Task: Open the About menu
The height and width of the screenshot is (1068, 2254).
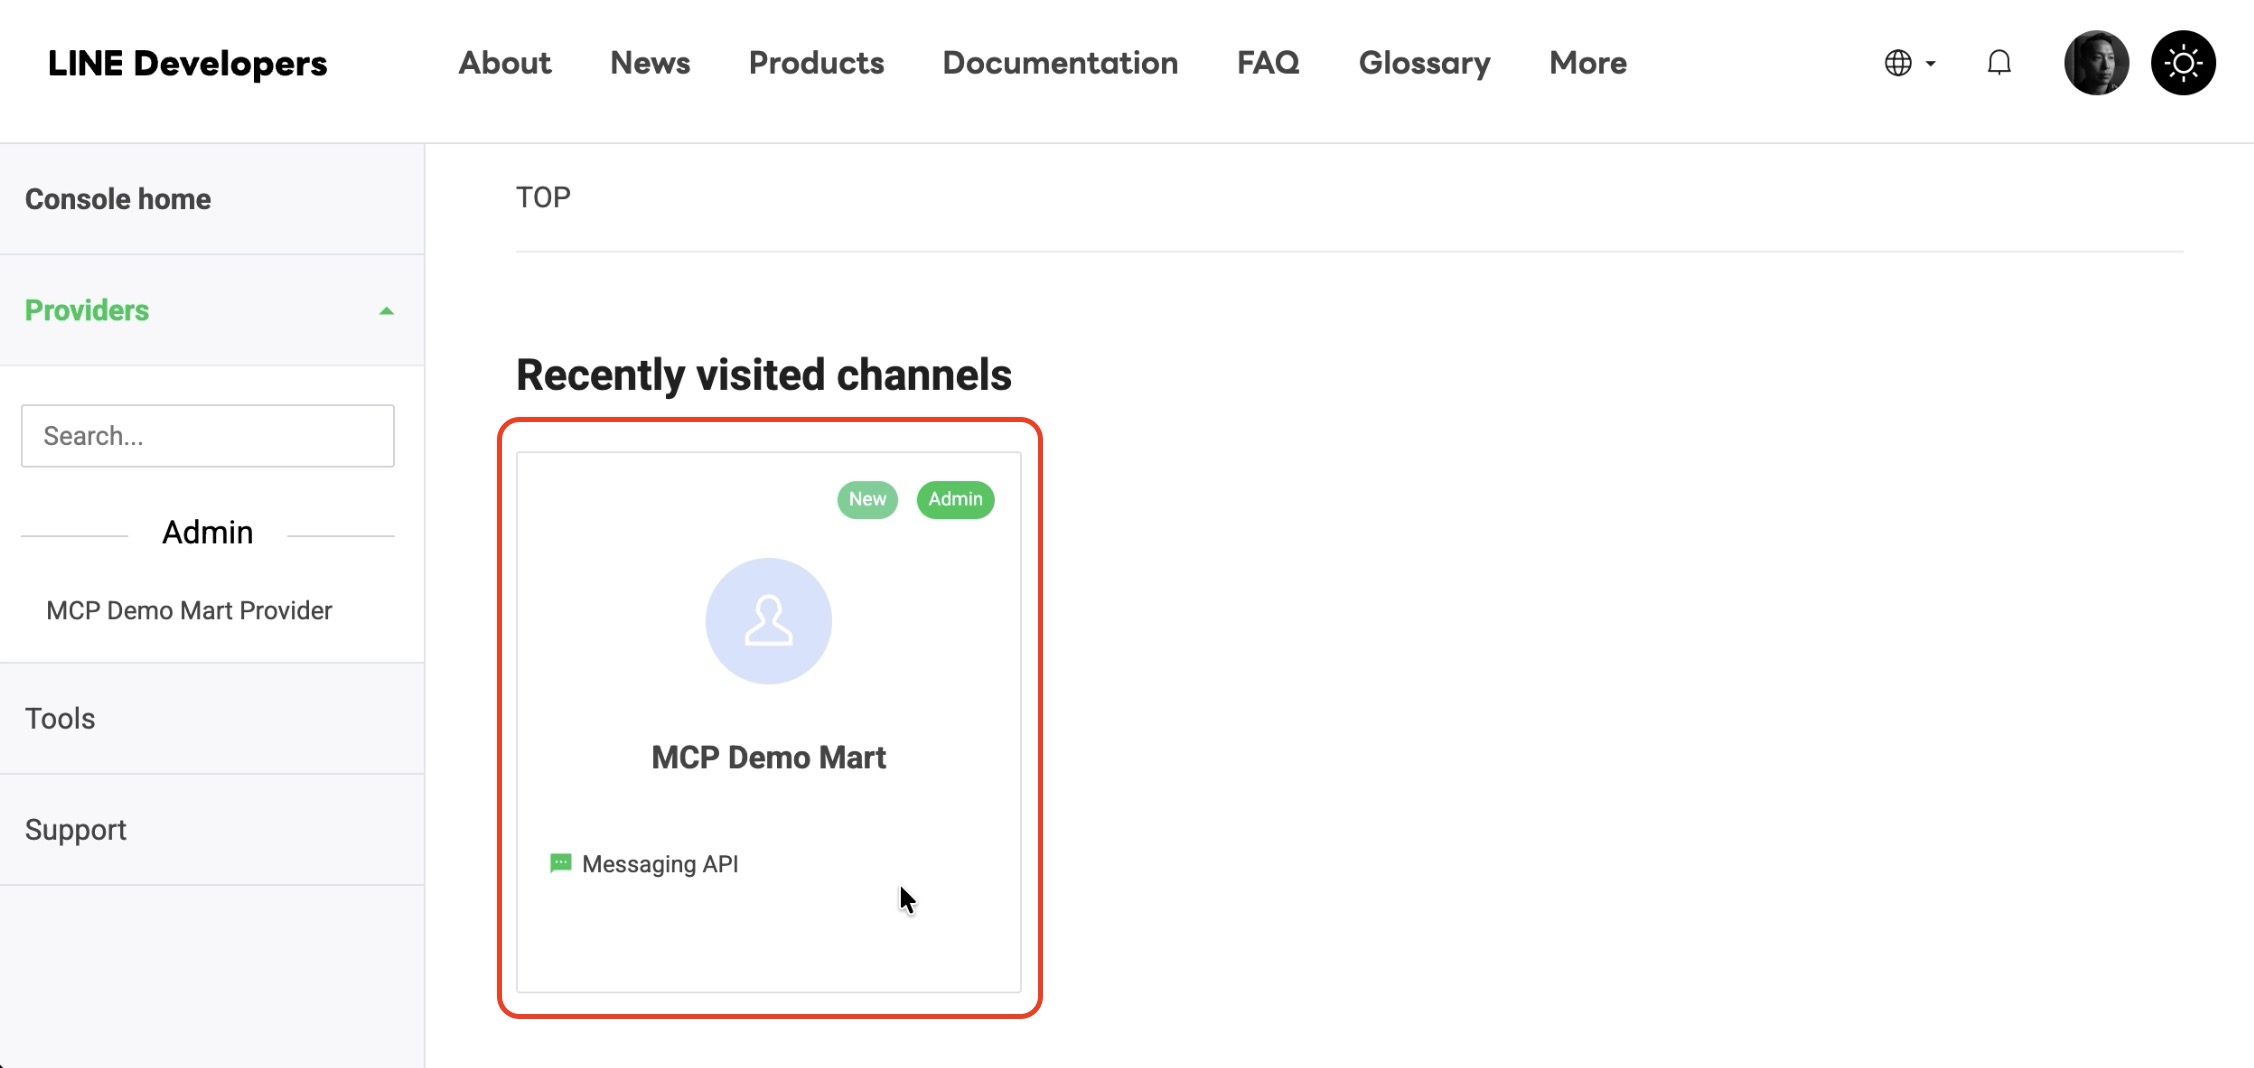Action: click(505, 63)
